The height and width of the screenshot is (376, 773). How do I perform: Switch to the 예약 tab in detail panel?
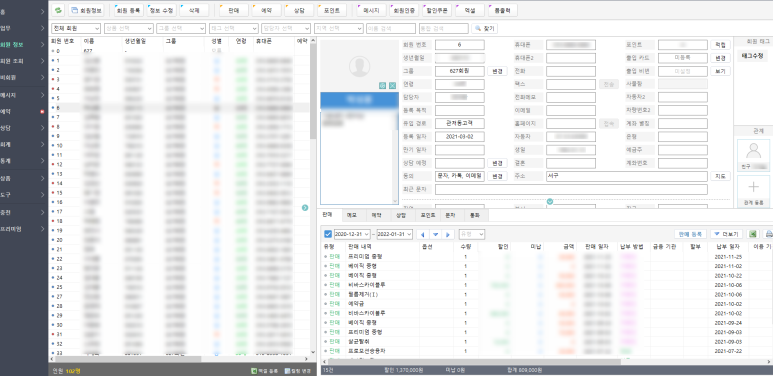pyautogui.click(x=377, y=215)
